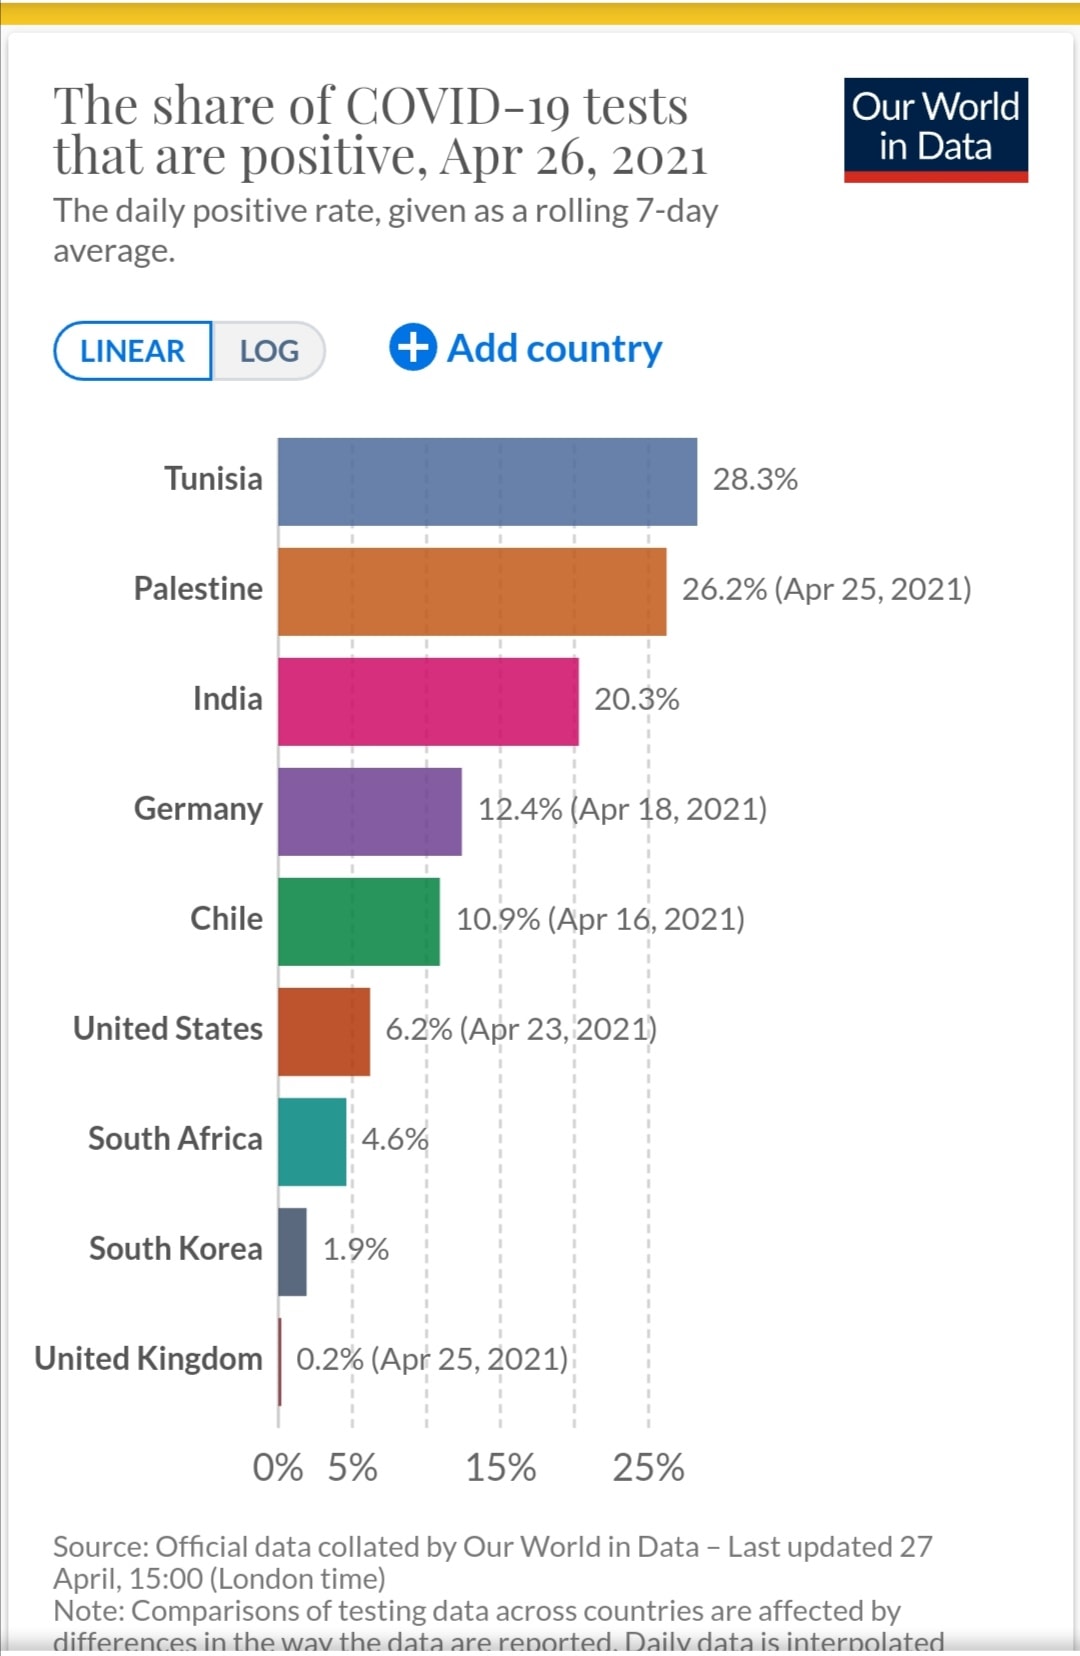
Task: Click the India pink bar
Action: [428, 702]
